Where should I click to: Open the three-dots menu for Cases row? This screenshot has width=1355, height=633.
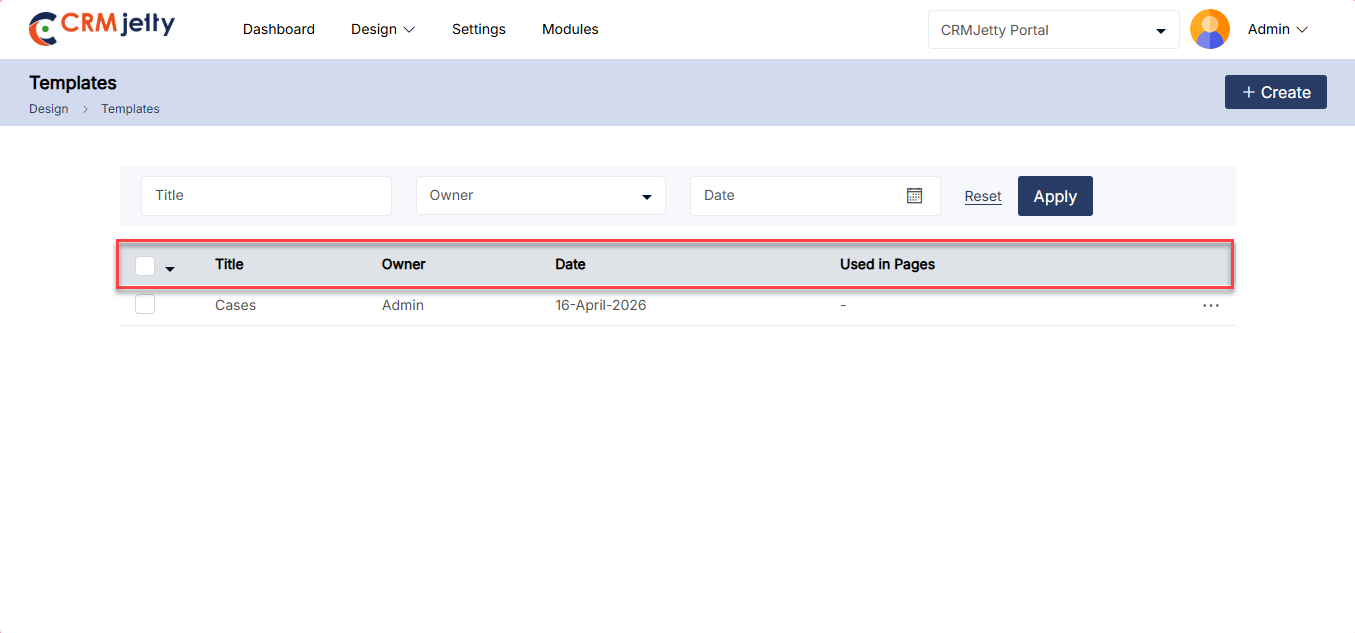(1210, 306)
